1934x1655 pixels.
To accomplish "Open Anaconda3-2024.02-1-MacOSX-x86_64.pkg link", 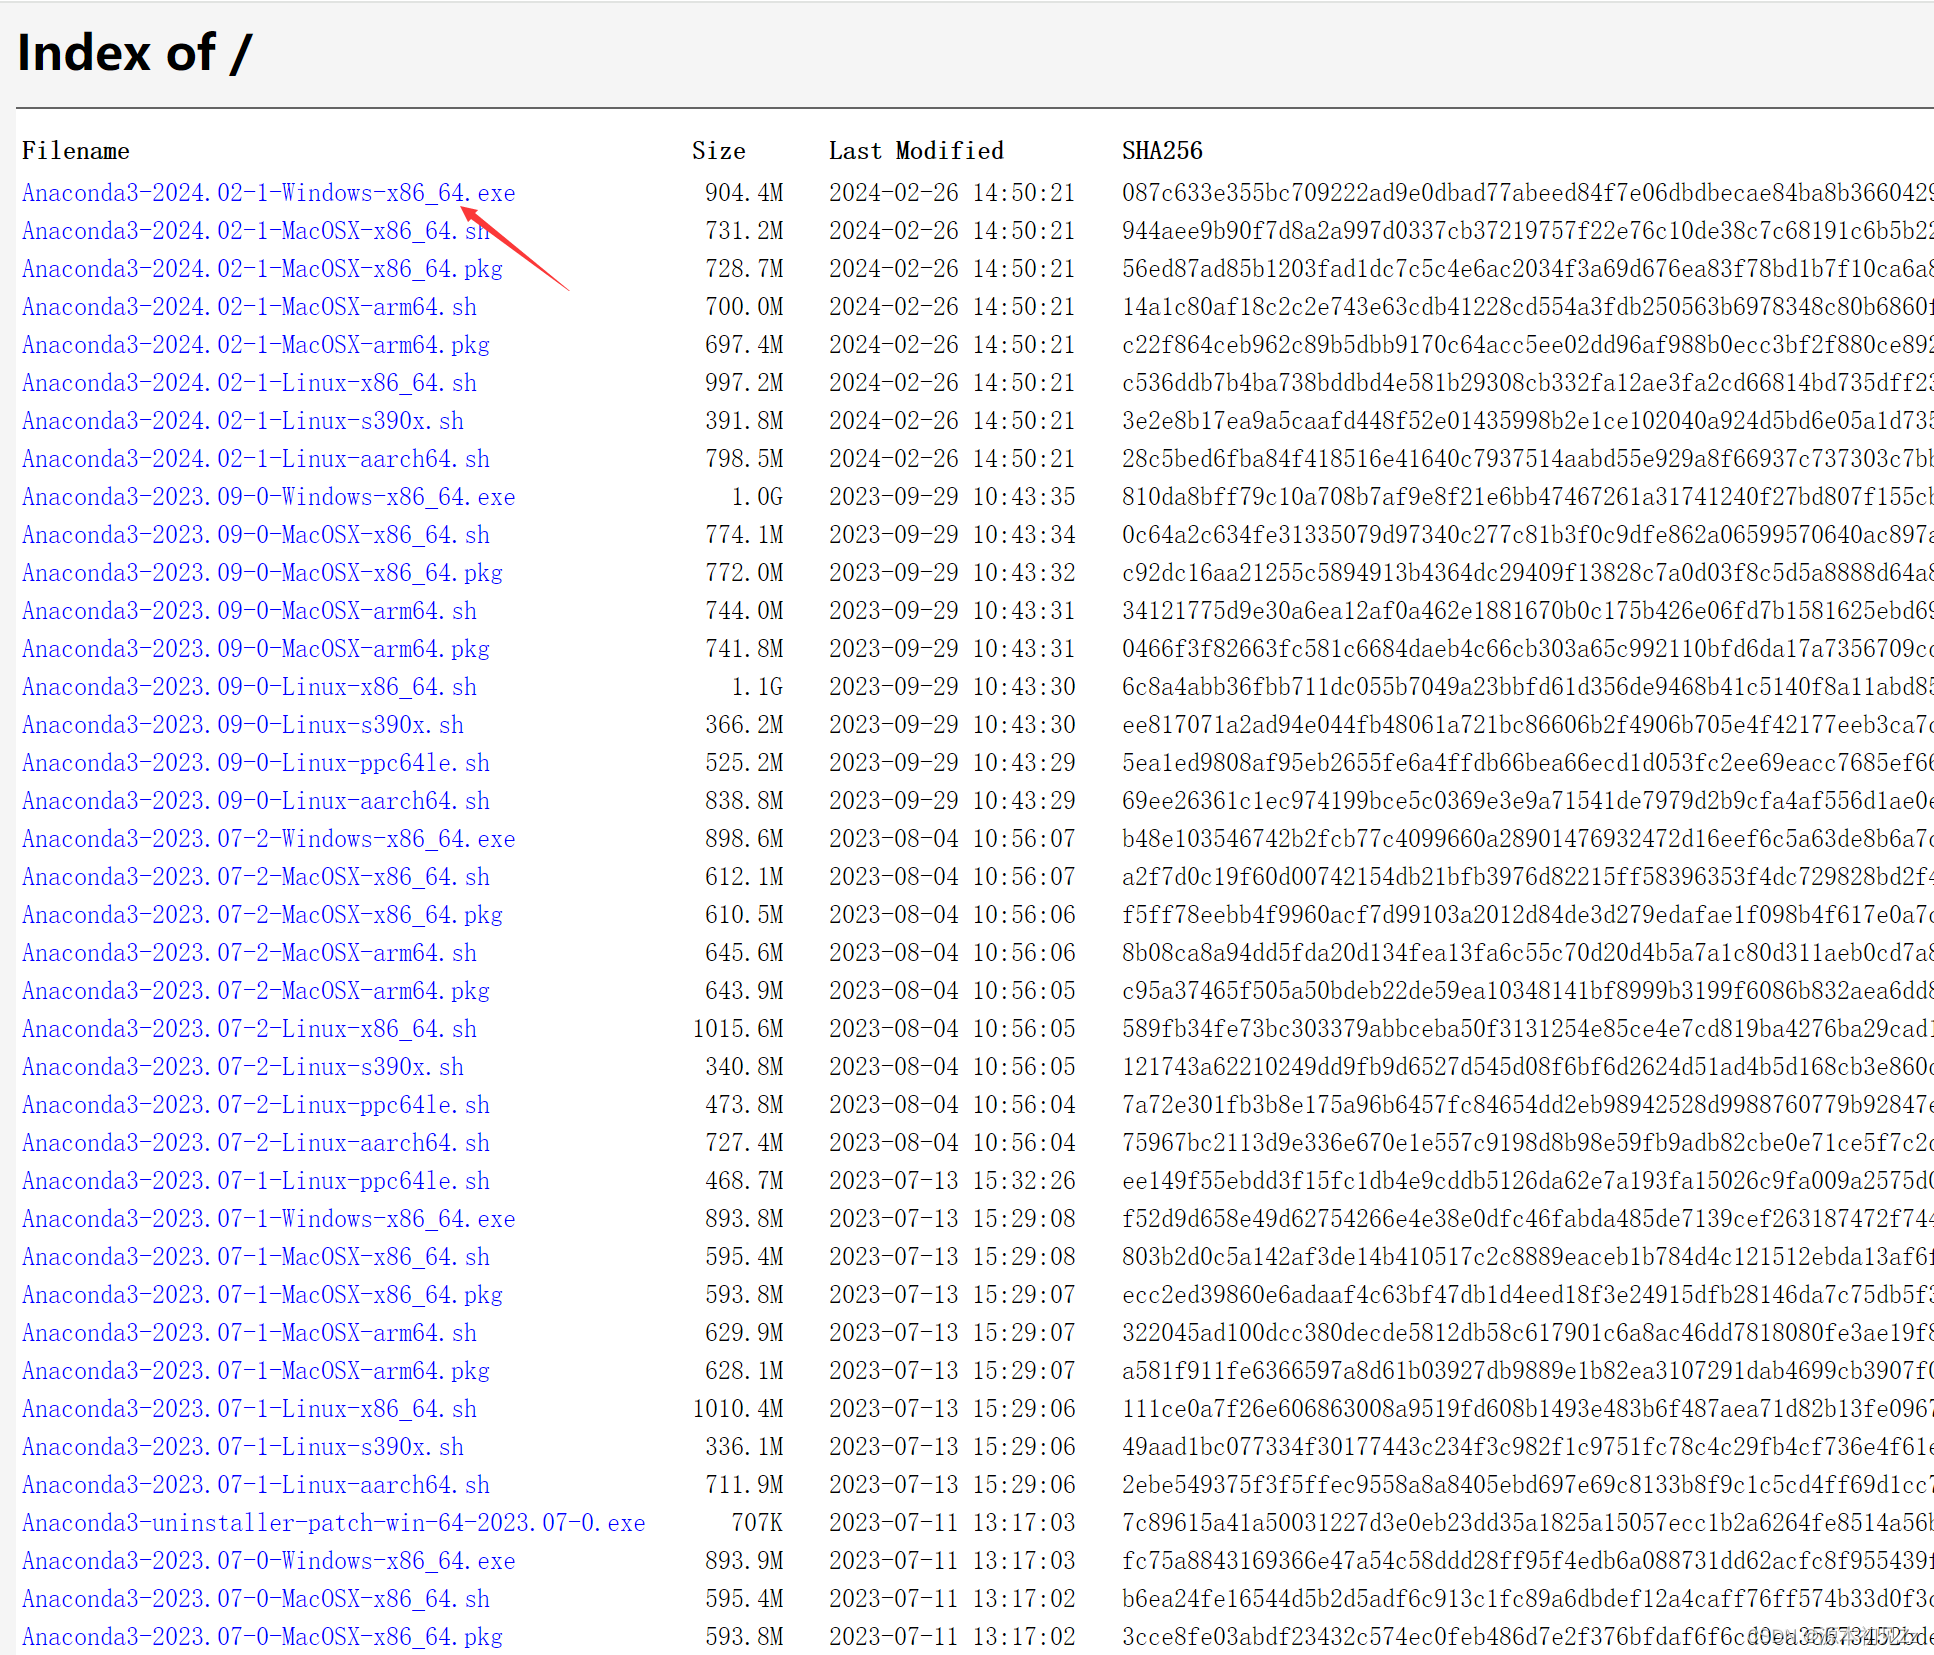I will point(262,269).
